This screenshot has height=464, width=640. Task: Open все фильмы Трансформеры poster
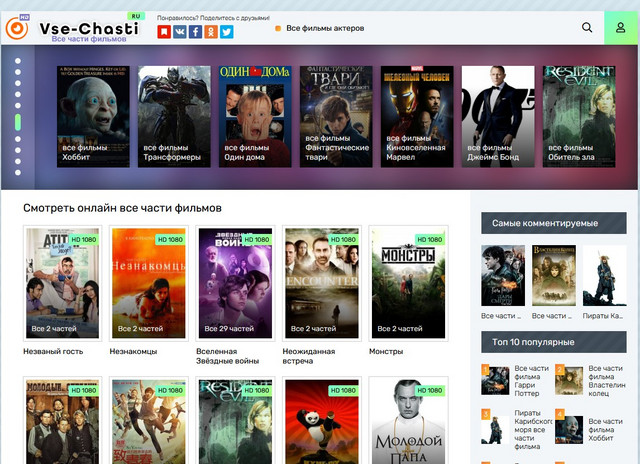tap(174, 117)
